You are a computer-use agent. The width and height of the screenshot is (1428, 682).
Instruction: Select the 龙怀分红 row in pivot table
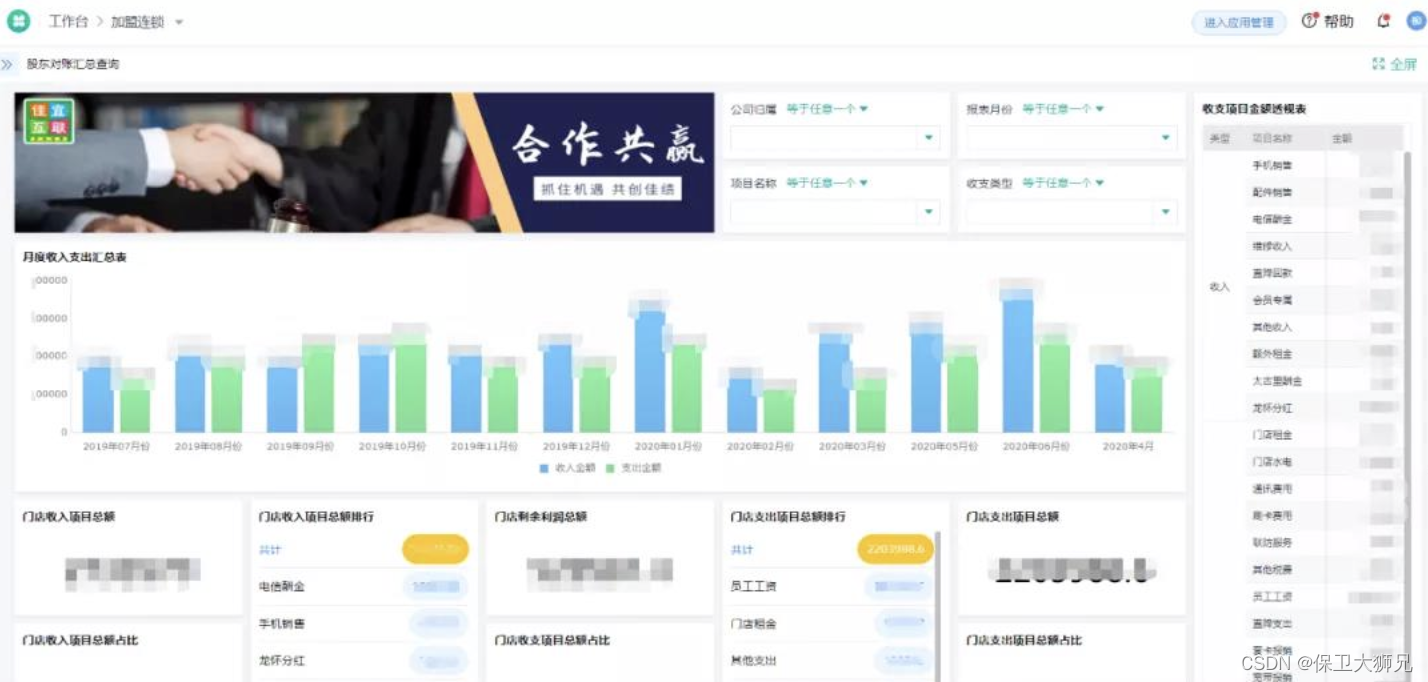1326,408
